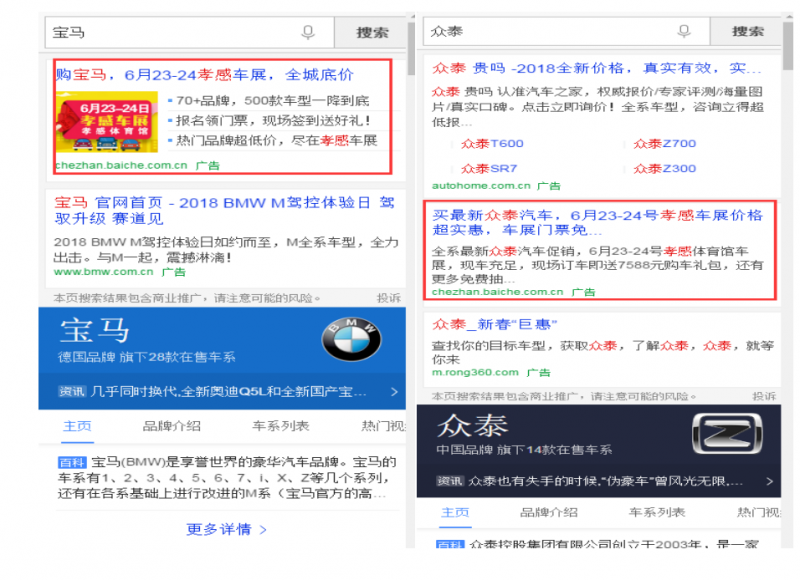Focus the search field containing 众泰
Viewport: 800px width, 580px height.
tap(566, 31)
